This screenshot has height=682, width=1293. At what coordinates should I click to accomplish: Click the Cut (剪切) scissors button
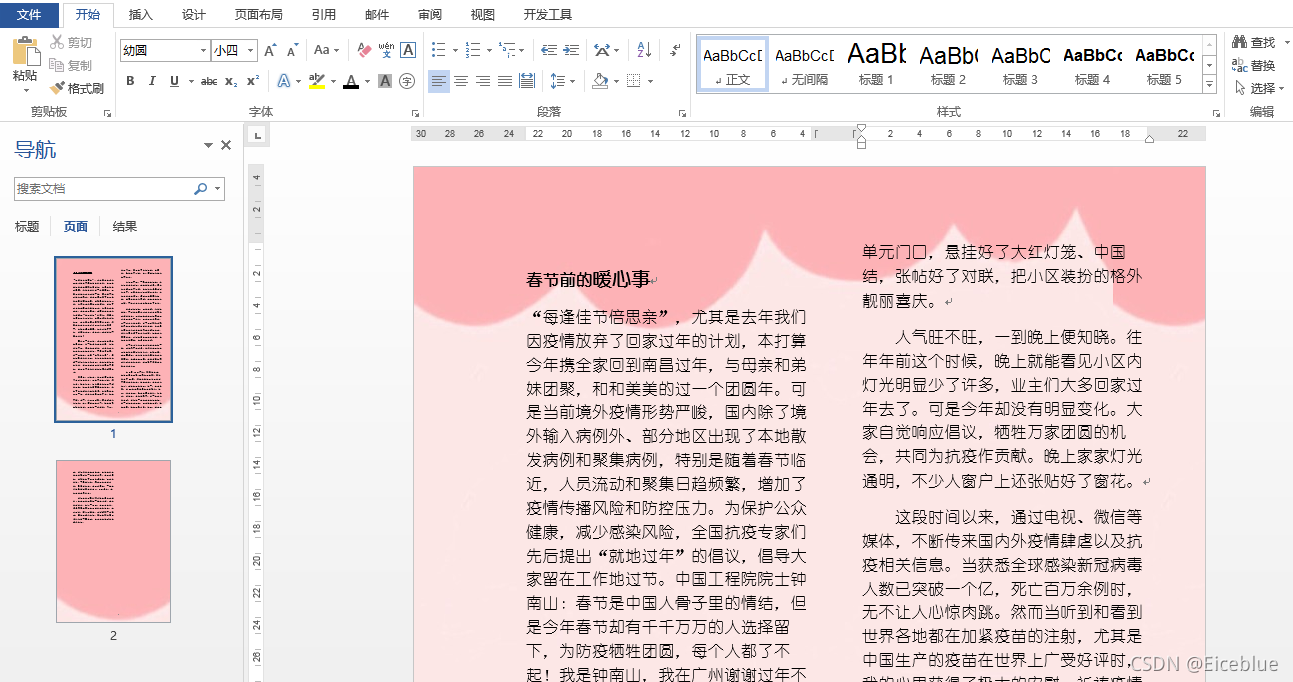tap(71, 42)
